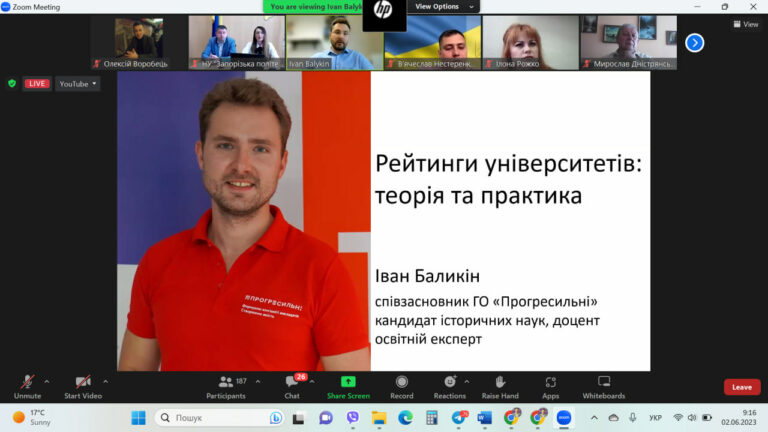Screen dimensions: 768x432
Task: Open the View Options dropdown
Action: pyautogui.click(x=444, y=6)
